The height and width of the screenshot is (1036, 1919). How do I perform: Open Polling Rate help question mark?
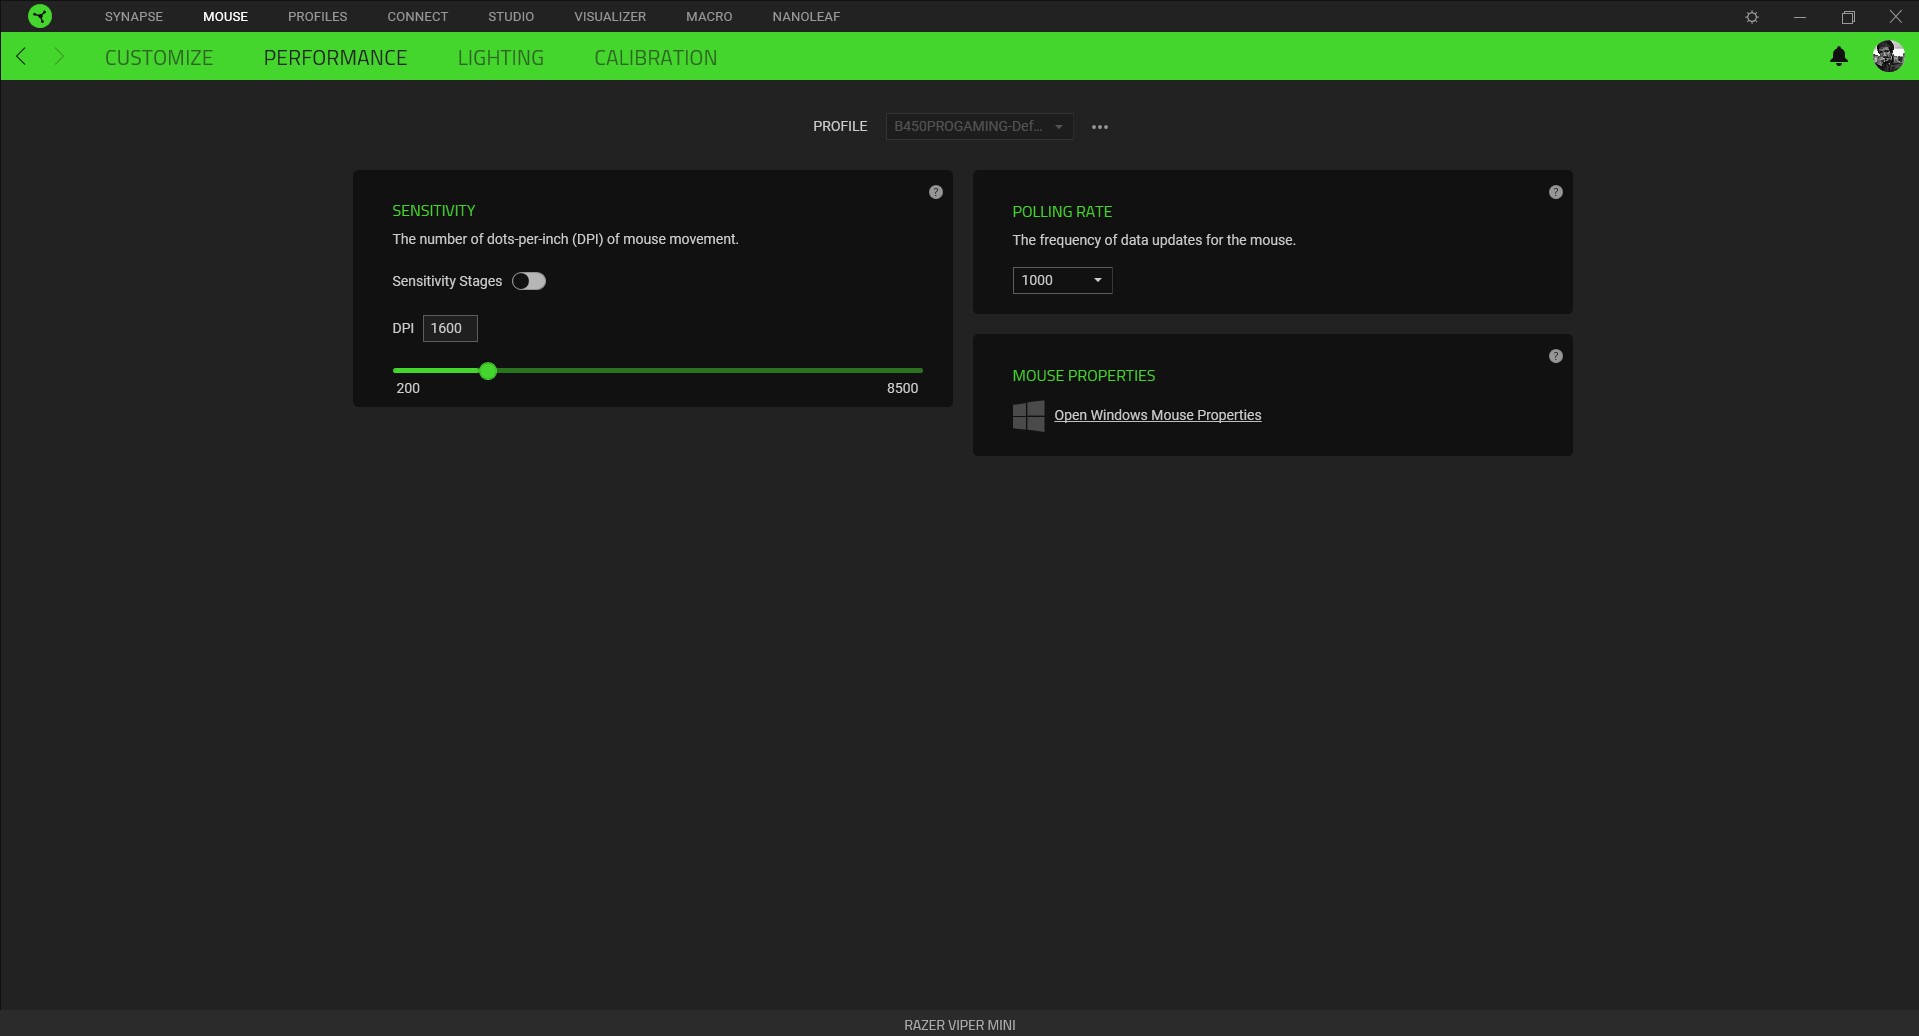pyautogui.click(x=1556, y=192)
